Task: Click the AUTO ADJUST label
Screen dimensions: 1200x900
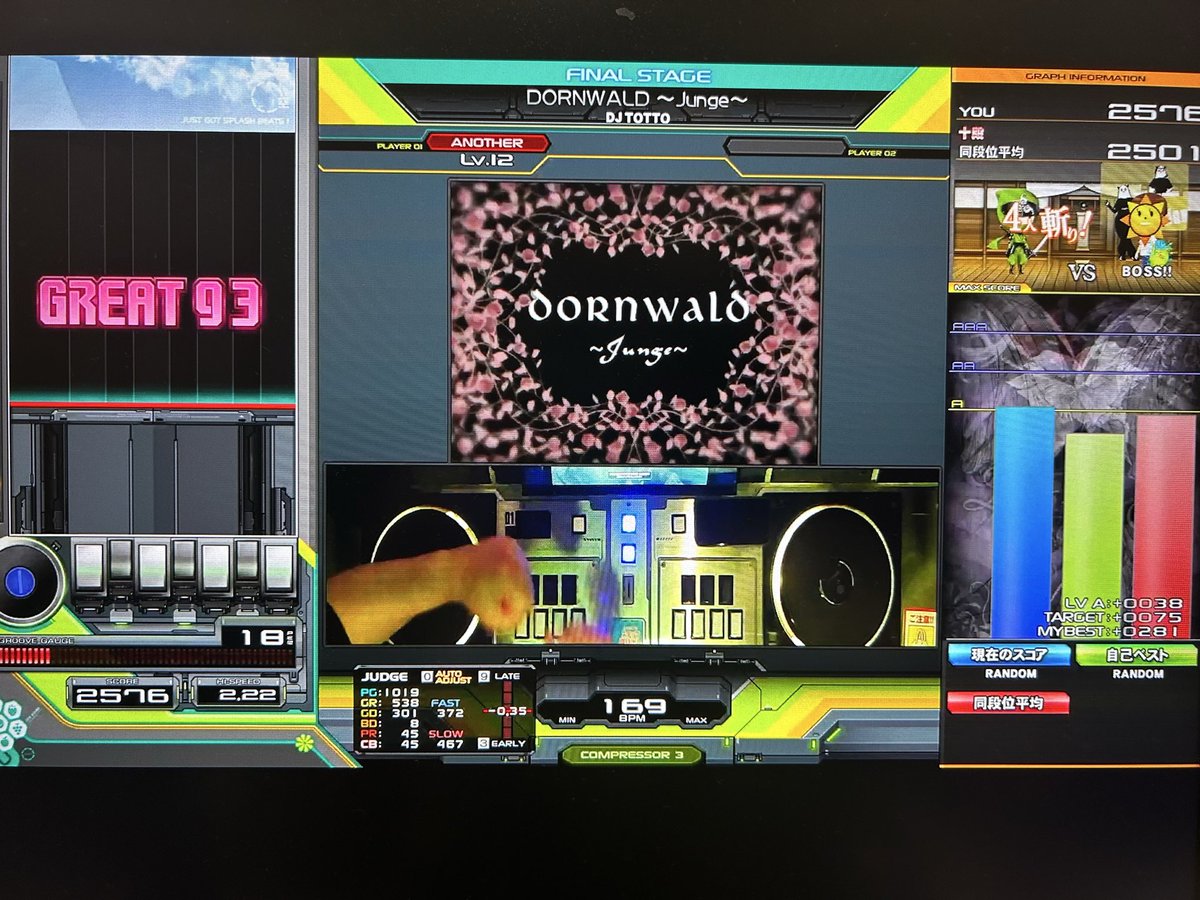Action: click(453, 677)
